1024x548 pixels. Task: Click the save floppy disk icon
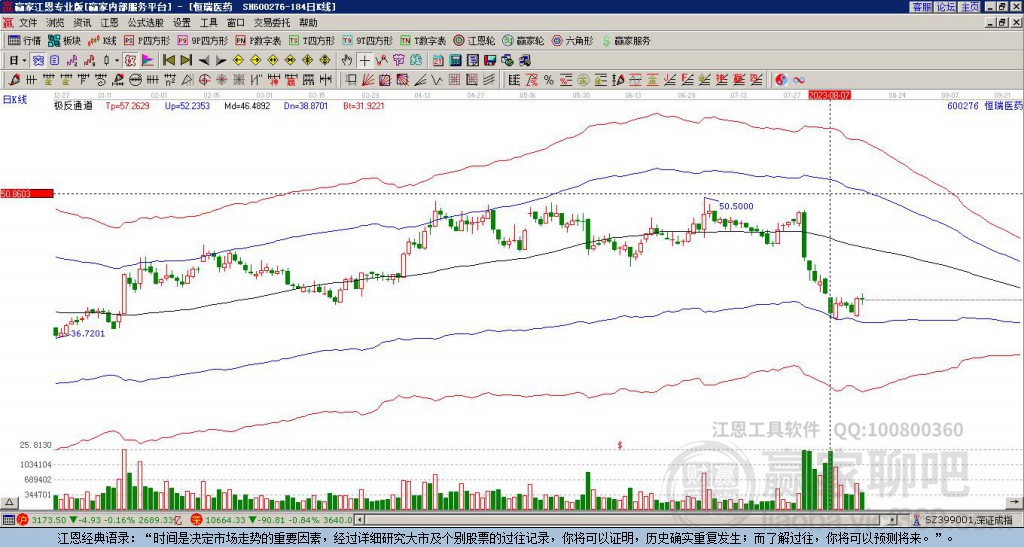[490, 61]
